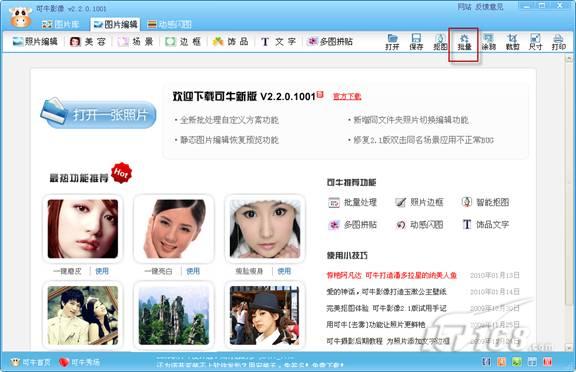Click 使用 next to 瘦脸瘦身
Screen dimensions: 576x372
[x=284, y=271]
